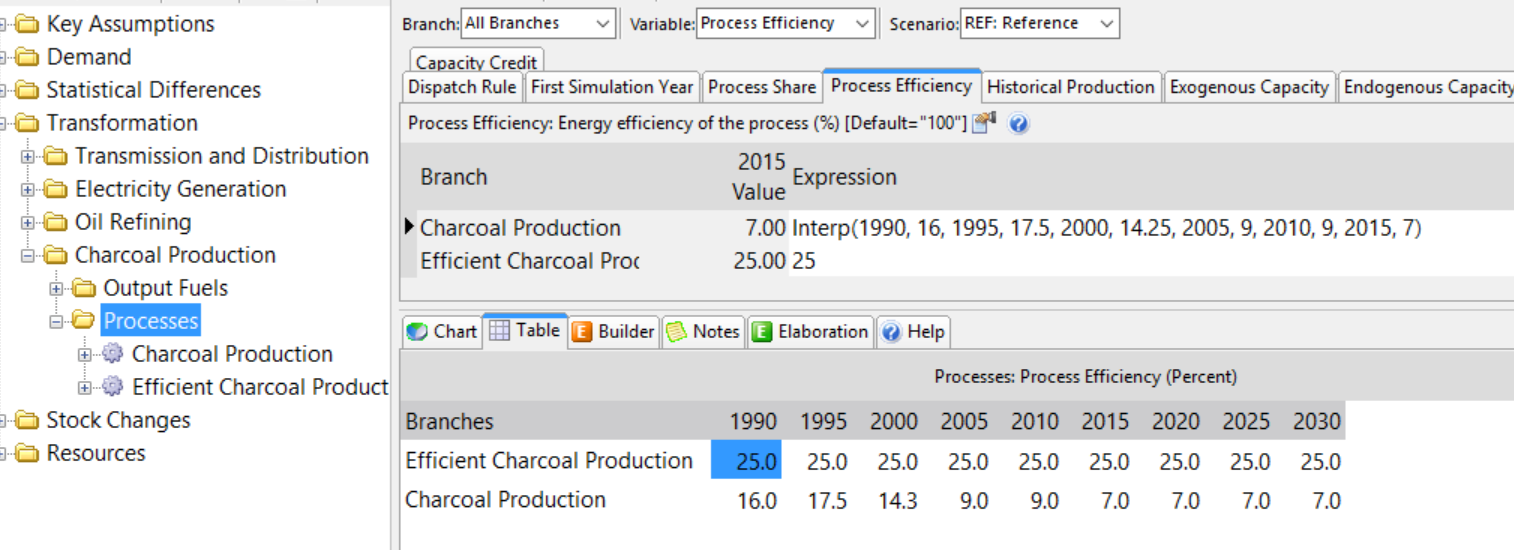Viewport: 1514px width, 550px height.
Task: Click the Statistical Differences folder icon
Action: tap(28, 90)
